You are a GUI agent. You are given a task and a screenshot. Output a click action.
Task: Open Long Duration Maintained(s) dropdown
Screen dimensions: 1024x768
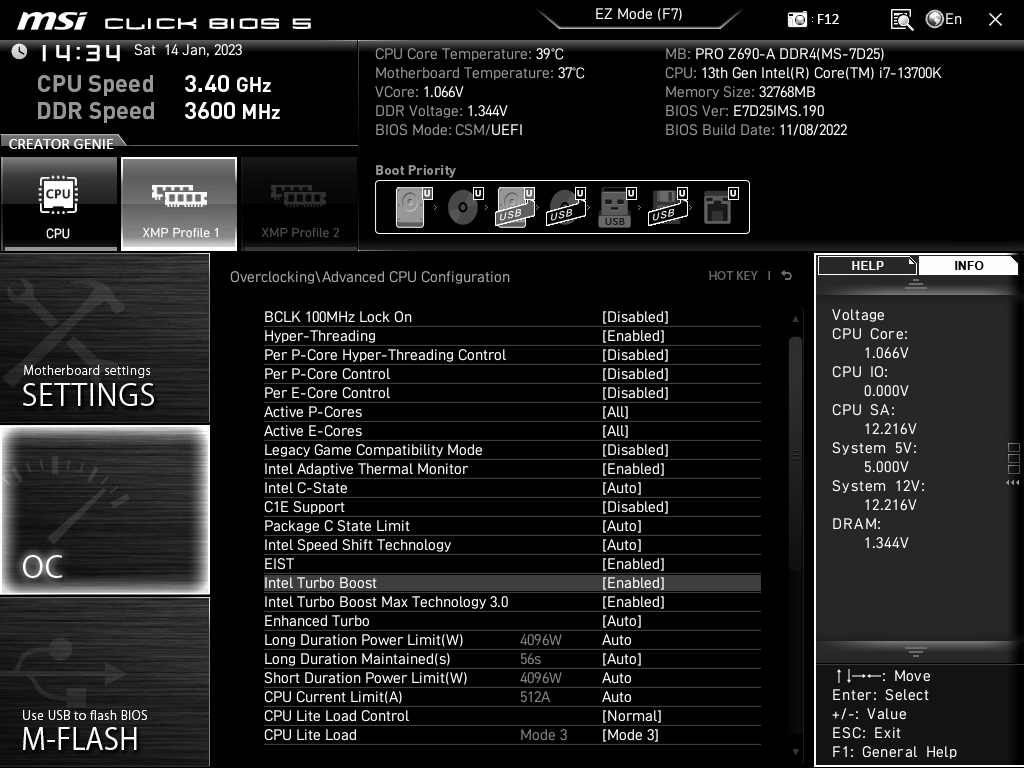(x=622, y=659)
